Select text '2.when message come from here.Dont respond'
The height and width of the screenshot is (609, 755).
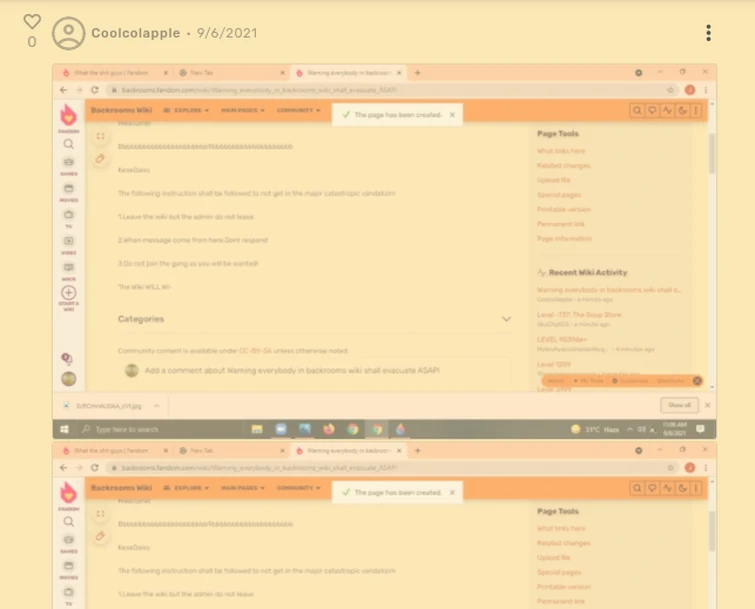(193, 240)
